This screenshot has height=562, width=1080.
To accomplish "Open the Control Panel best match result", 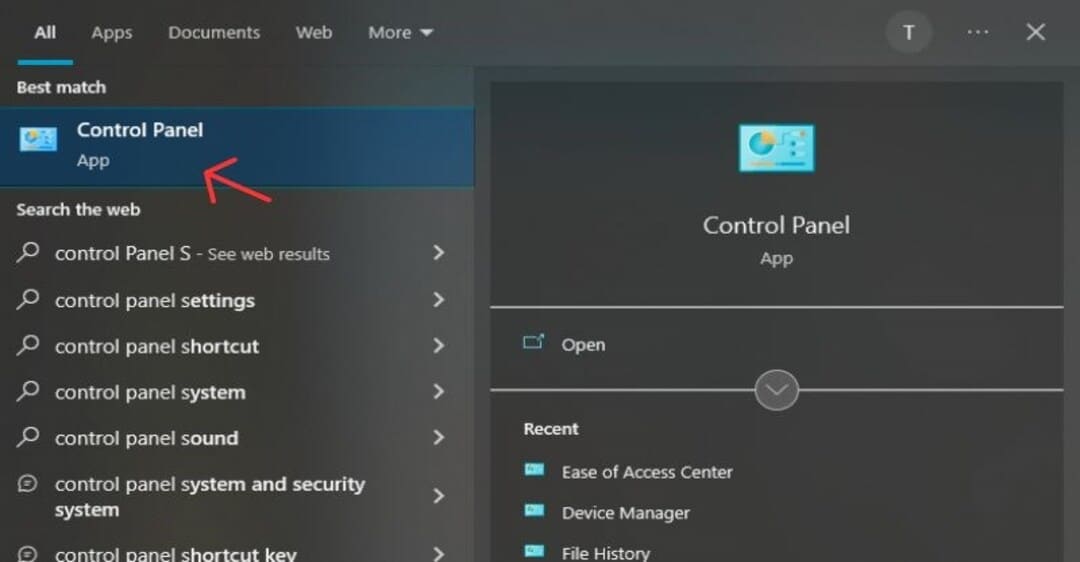I will [x=139, y=144].
